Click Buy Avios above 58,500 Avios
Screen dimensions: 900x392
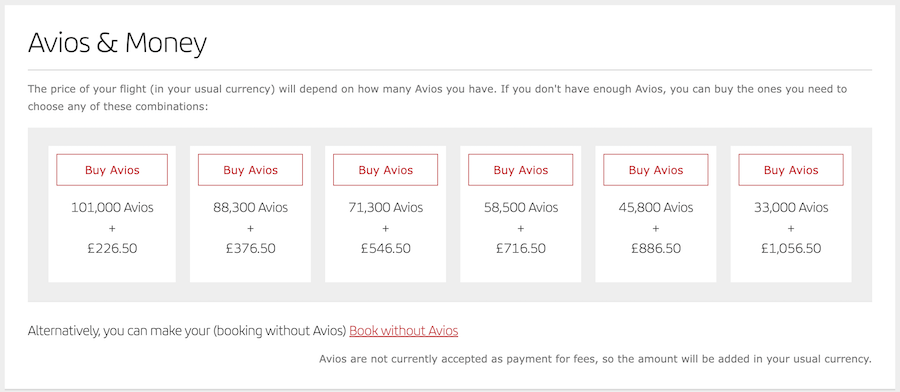click(521, 170)
